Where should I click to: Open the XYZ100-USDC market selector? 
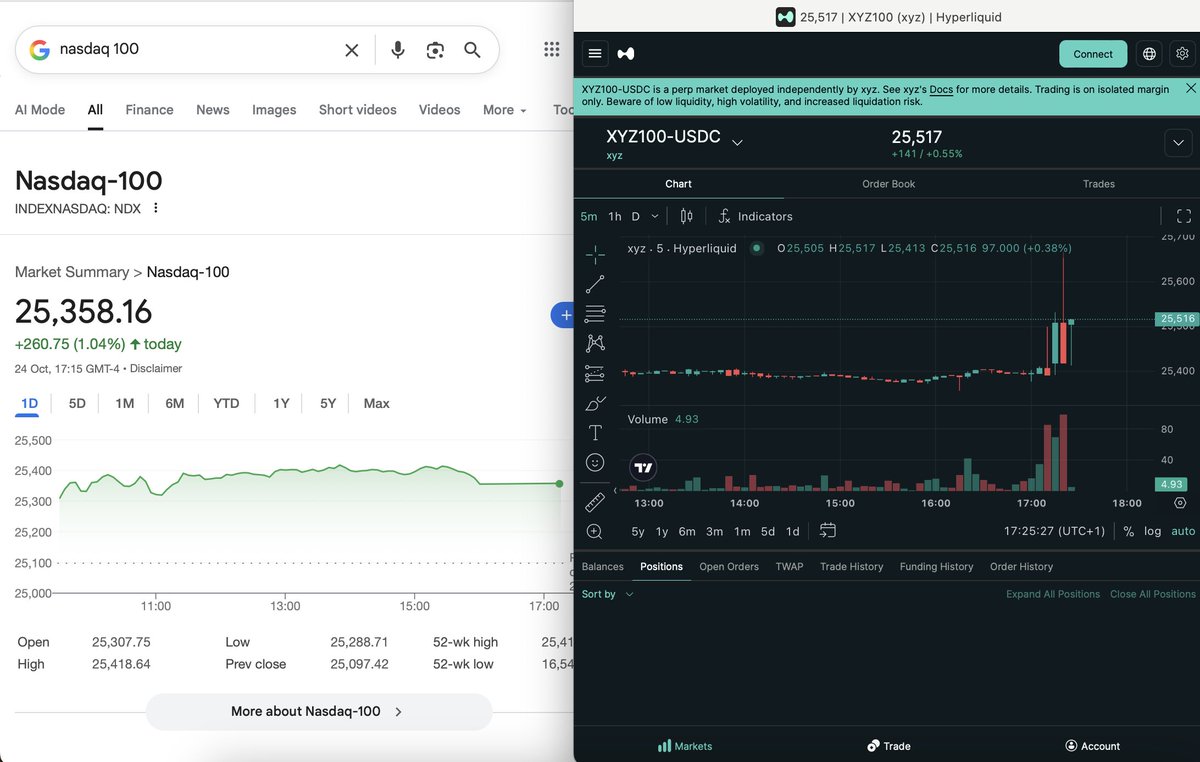(674, 138)
